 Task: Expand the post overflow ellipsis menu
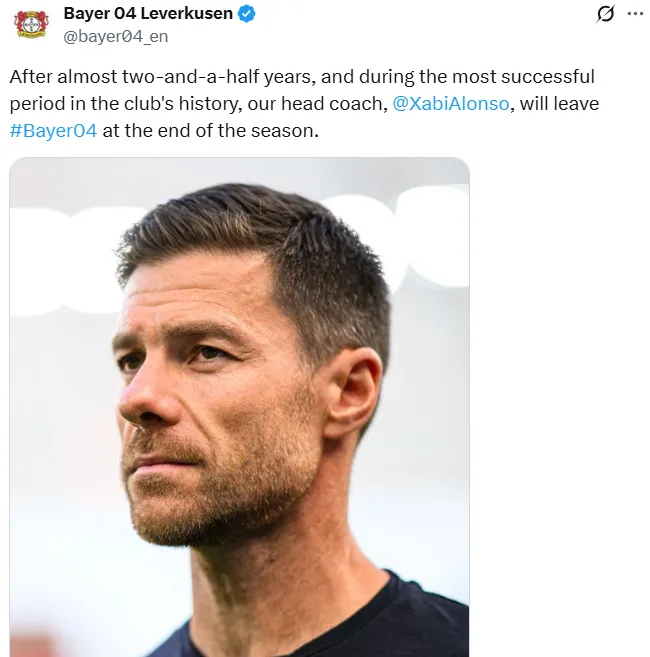point(635,14)
